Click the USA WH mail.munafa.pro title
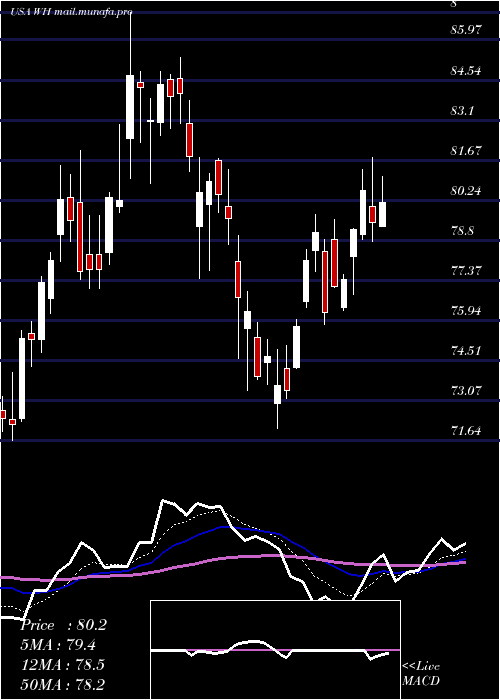Viewport: 500px width, 700px height. (72, 12)
